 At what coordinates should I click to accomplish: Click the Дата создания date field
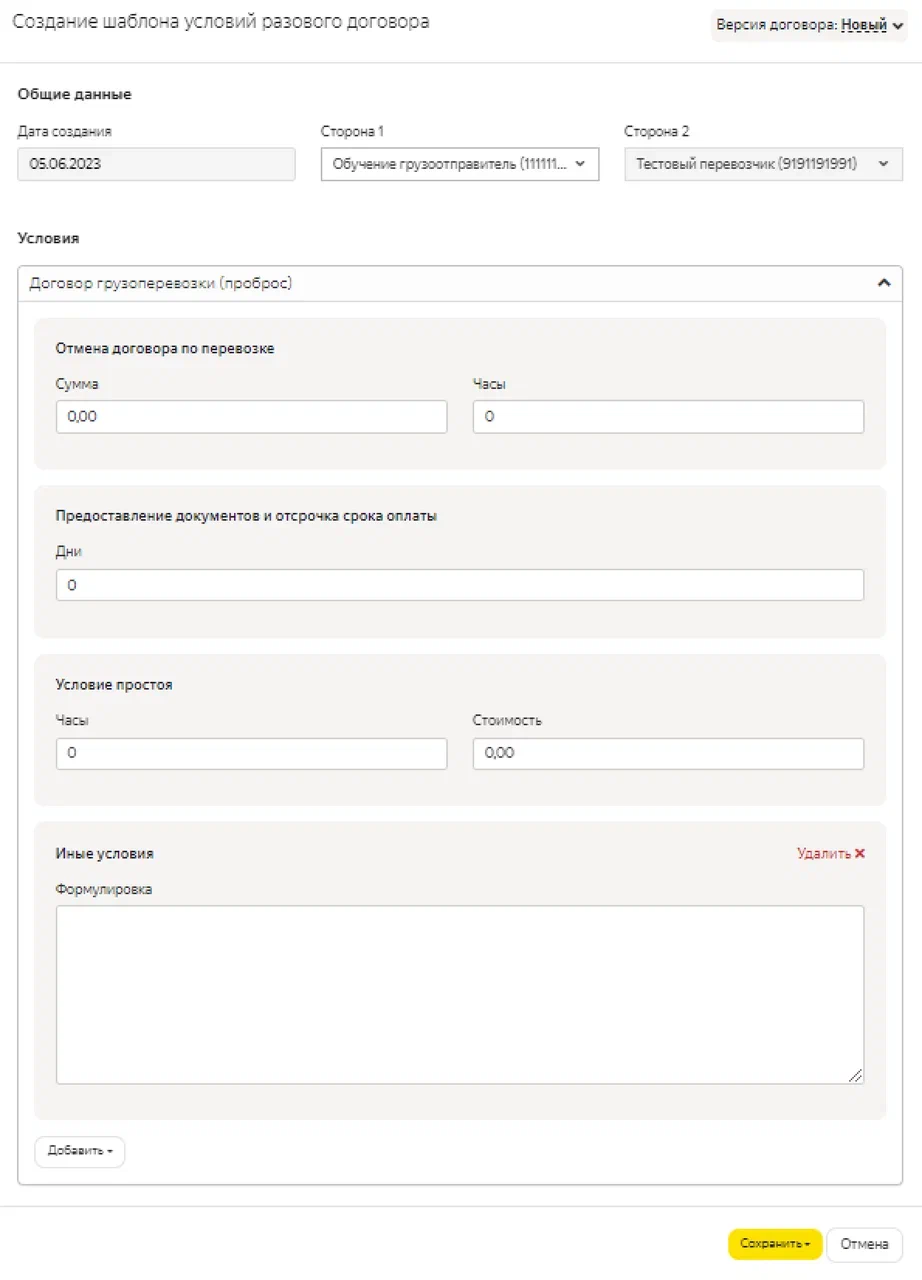156,165
